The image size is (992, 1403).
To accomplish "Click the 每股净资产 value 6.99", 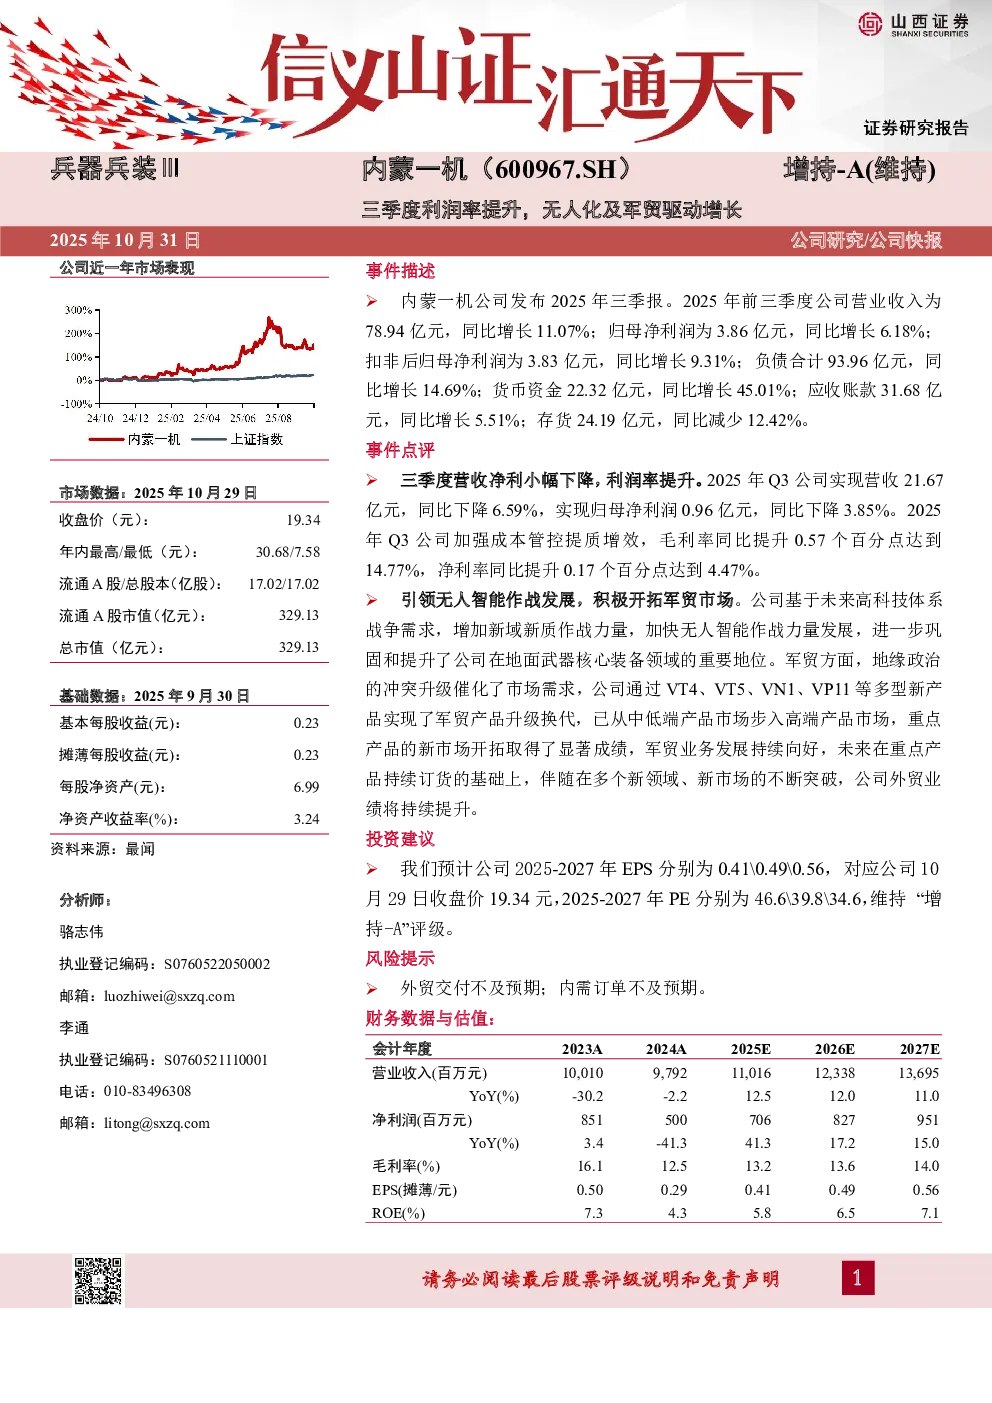I will pyautogui.click(x=306, y=787).
